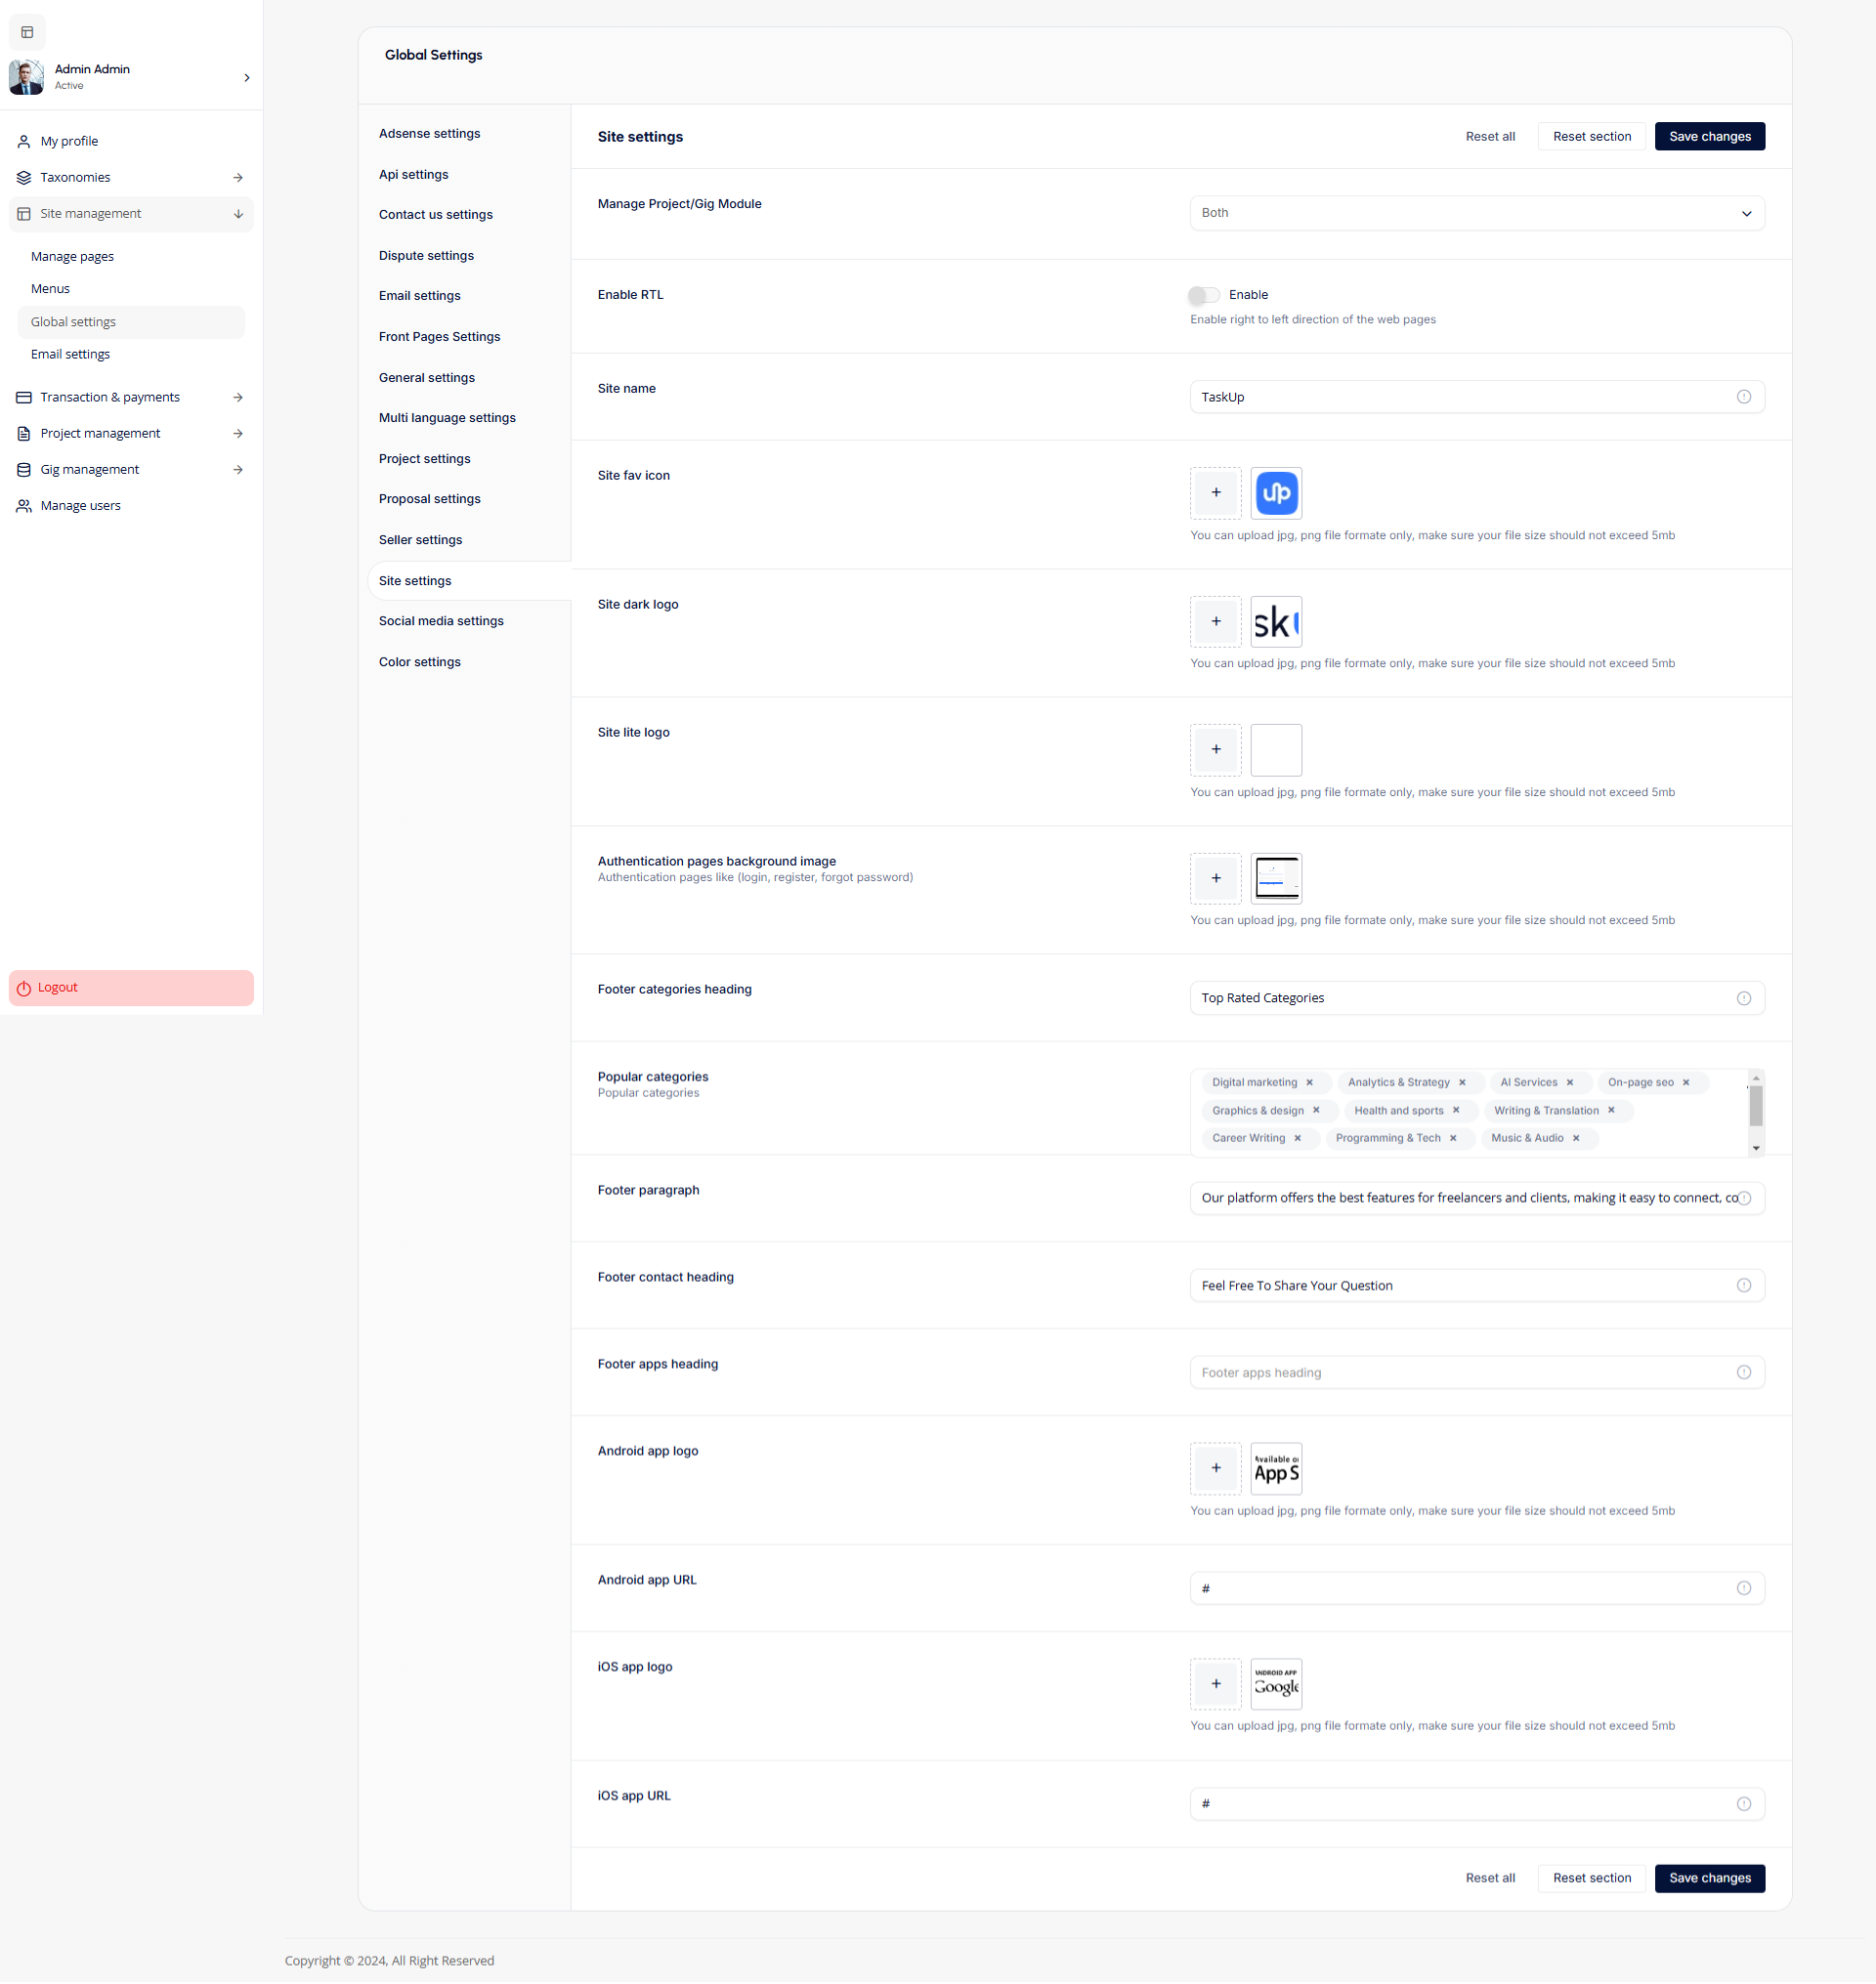Image resolution: width=1876 pixels, height=1984 pixels.
Task: Open the Color settings tab
Action: [x=419, y=662]
